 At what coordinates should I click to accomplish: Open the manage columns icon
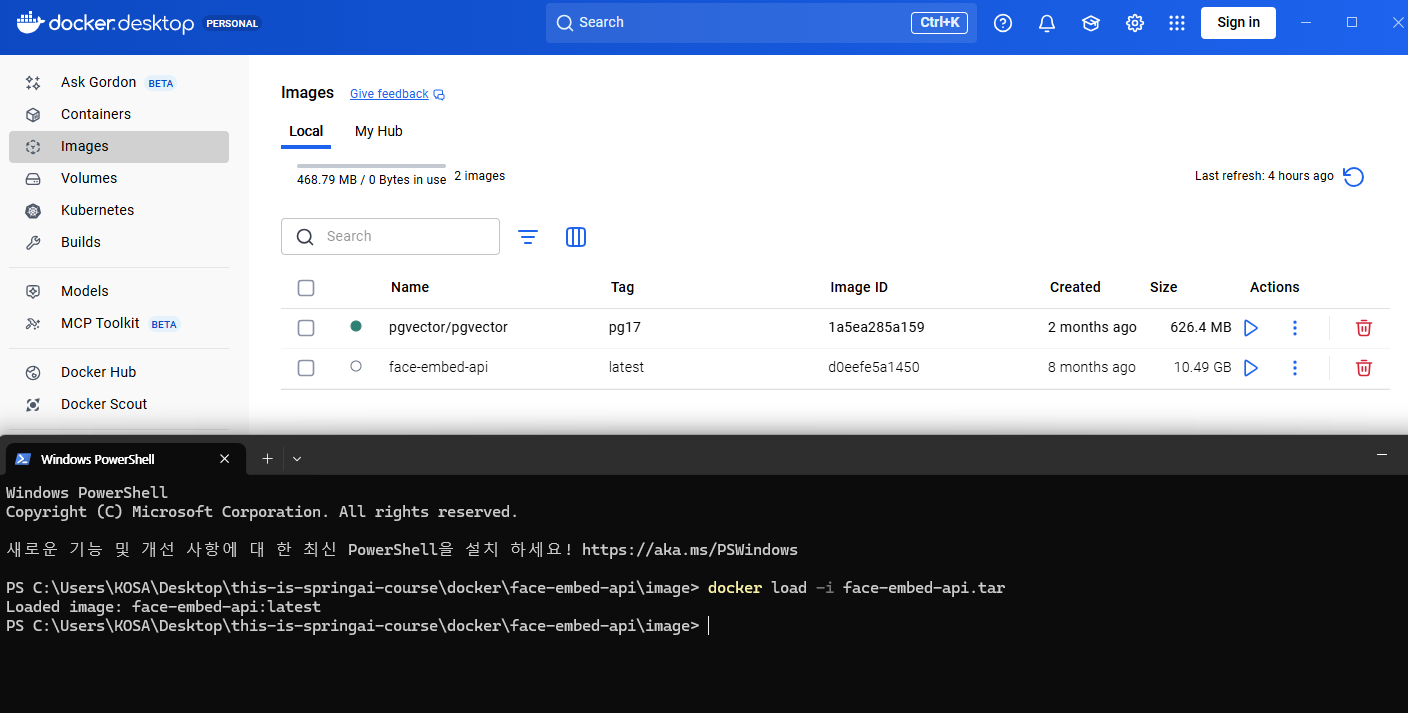tap(576, 237)
